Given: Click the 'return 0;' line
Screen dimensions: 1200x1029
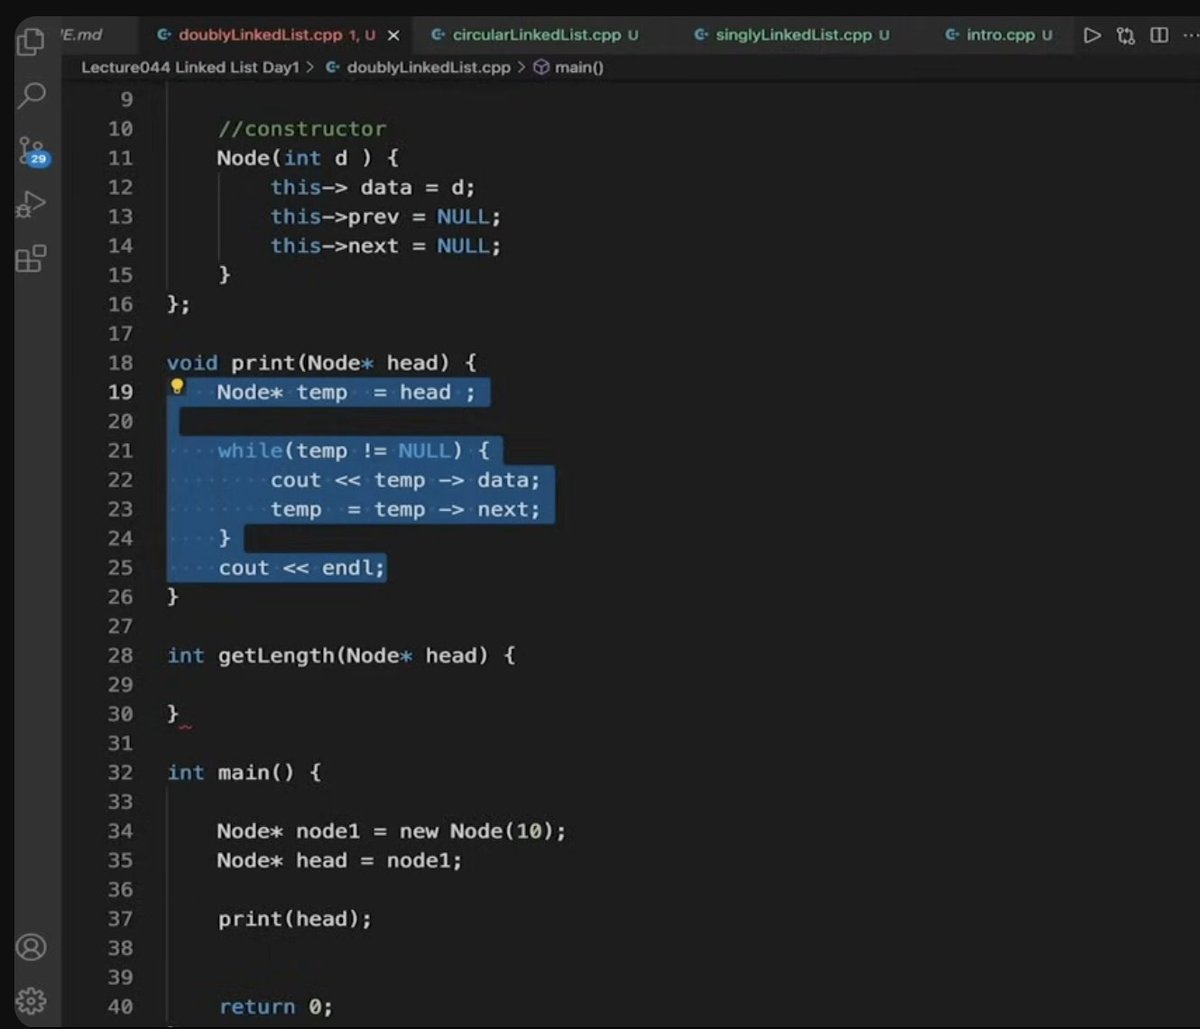Looking at the screenshot, I should [x=276, y=1006].
